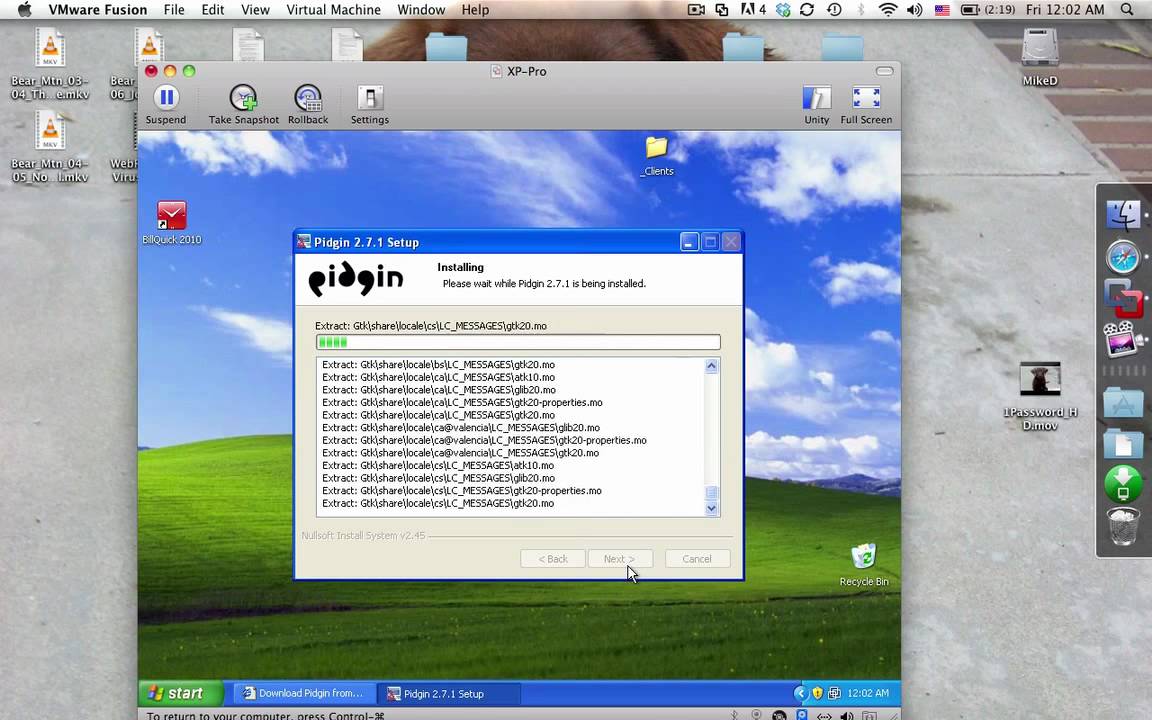
Task: Click the XP system tray security shield
Action: [818, 693]
